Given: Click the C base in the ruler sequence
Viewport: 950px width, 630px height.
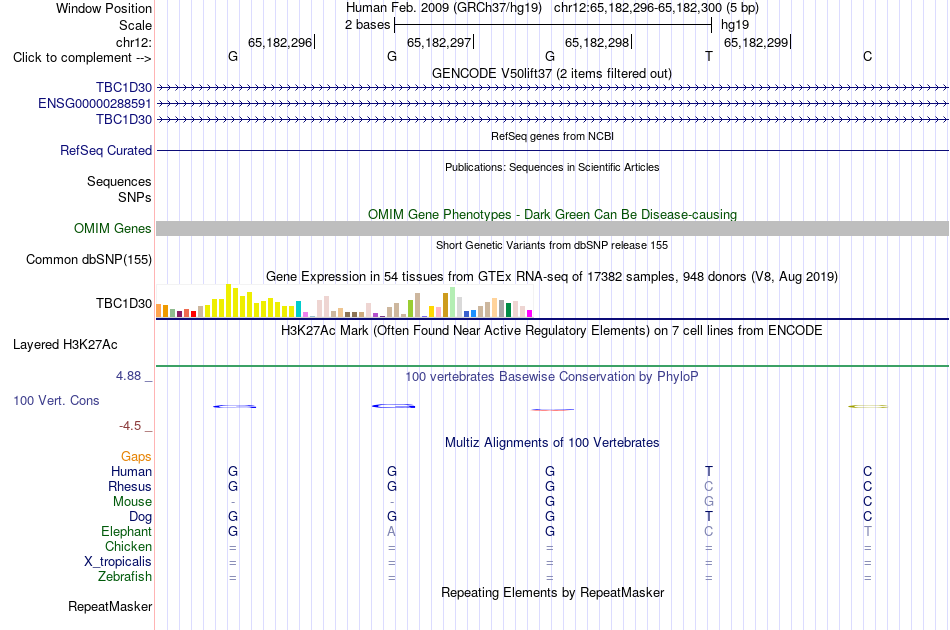Looking at the screenshot, I should [x=868, y=56].
